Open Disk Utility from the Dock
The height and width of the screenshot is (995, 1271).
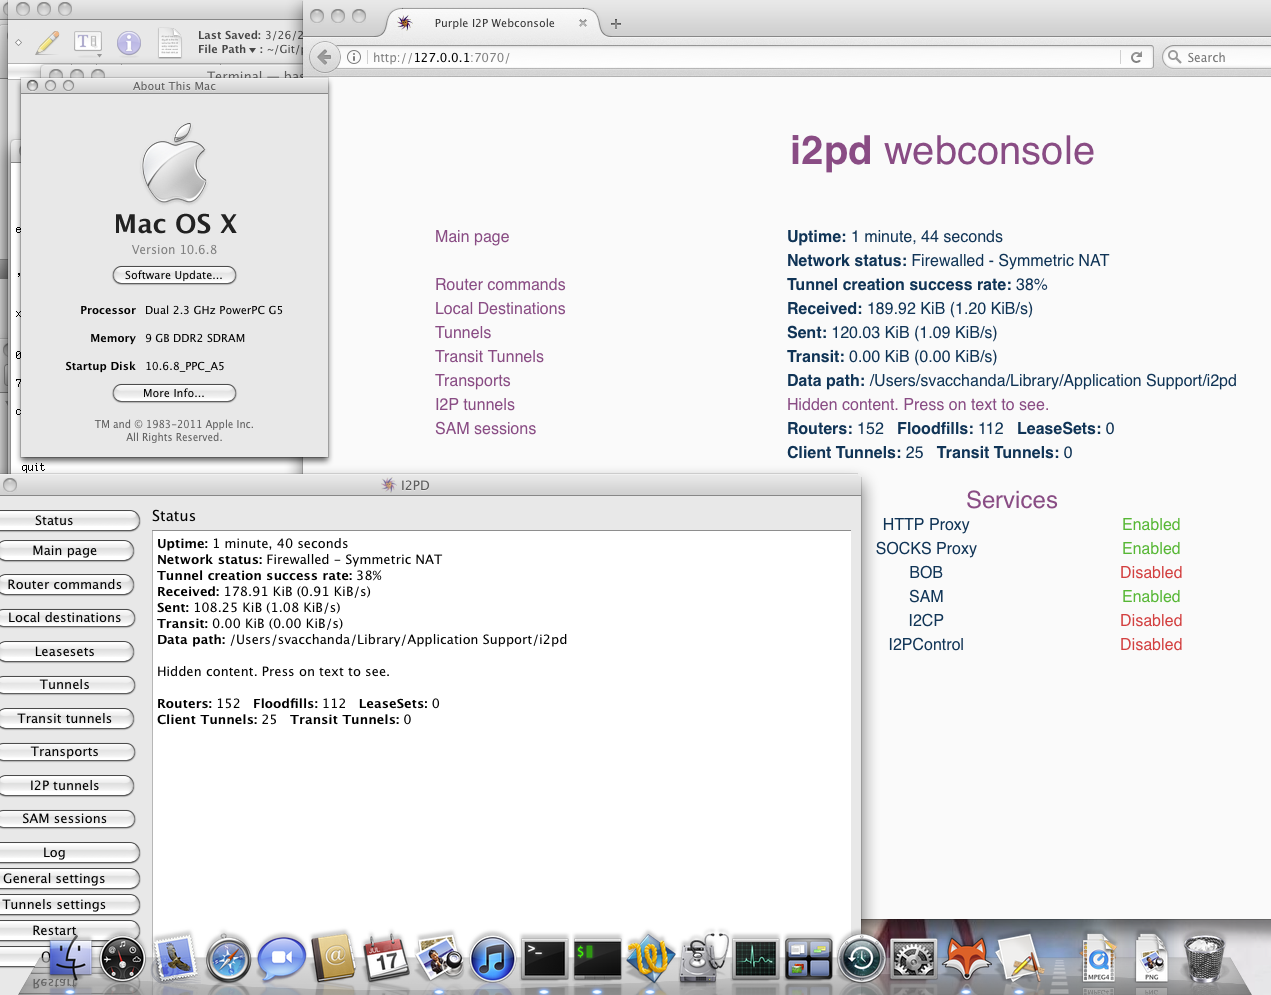tap(704, 958)
